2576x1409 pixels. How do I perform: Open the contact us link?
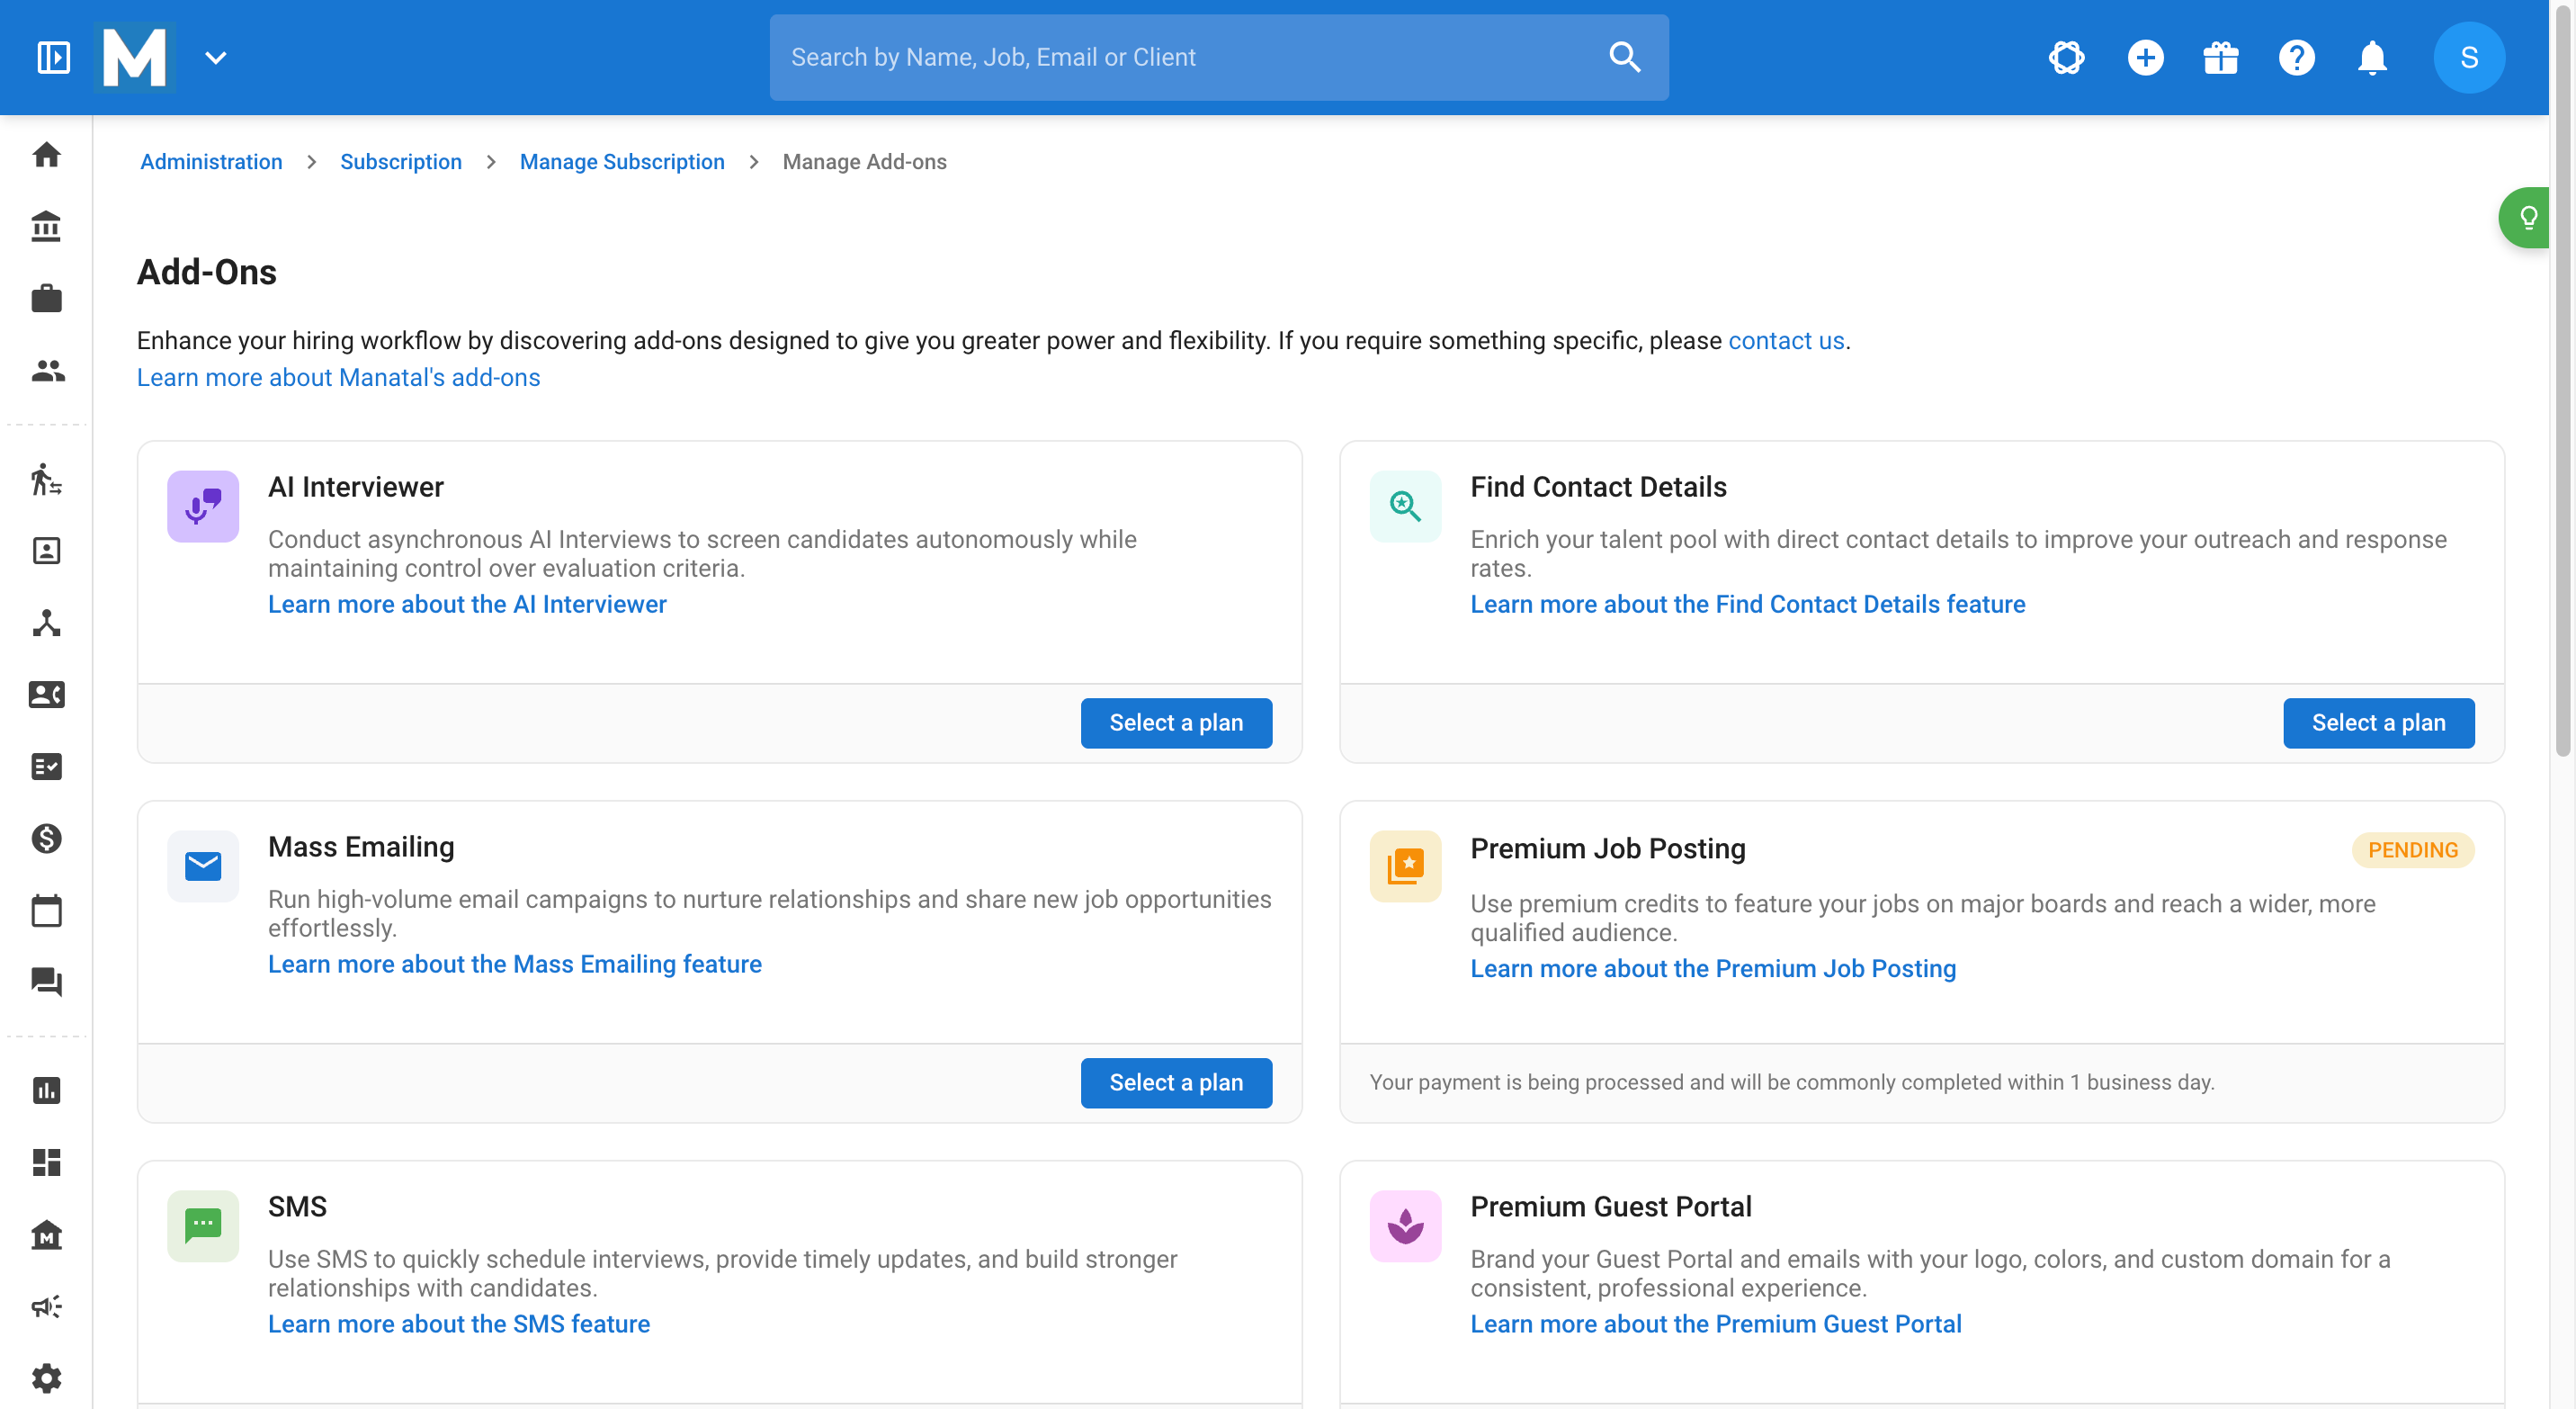click(1786, 341)
